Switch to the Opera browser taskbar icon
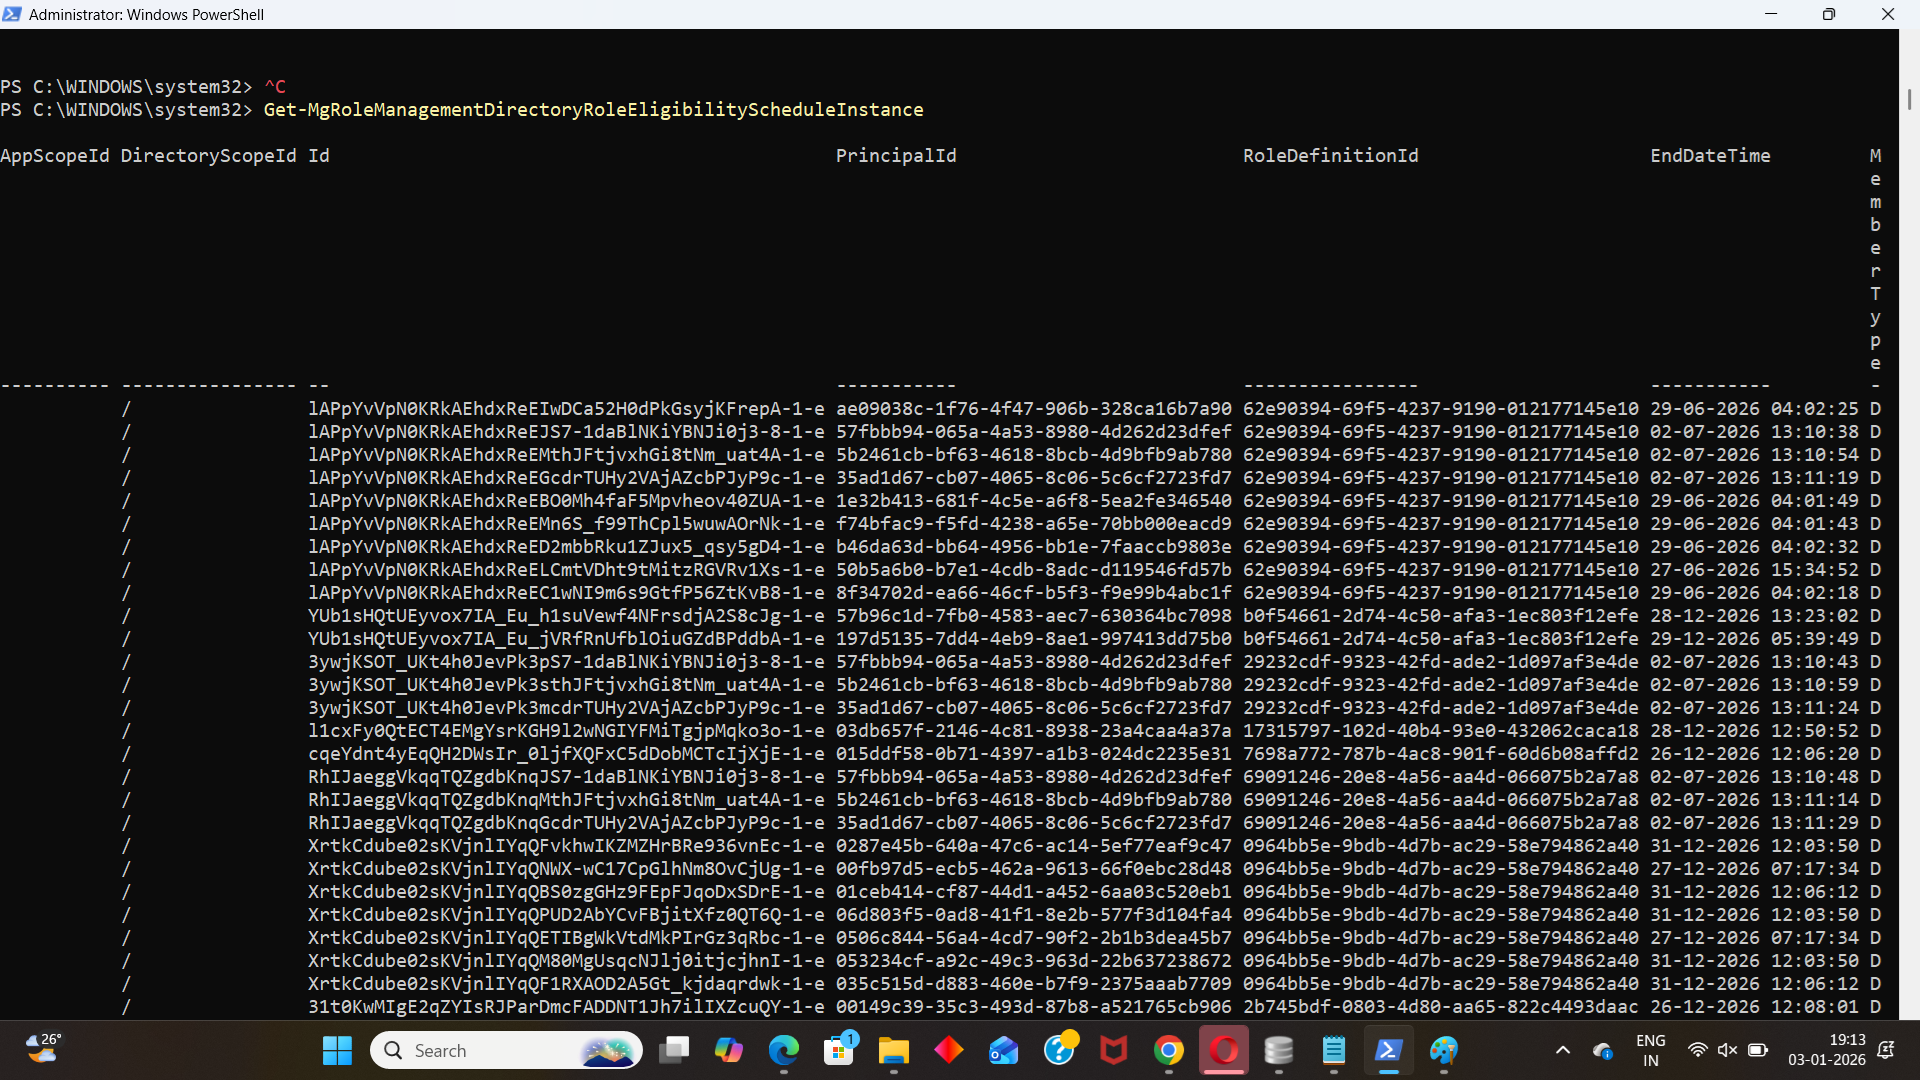 (x=1223, y=1050)
